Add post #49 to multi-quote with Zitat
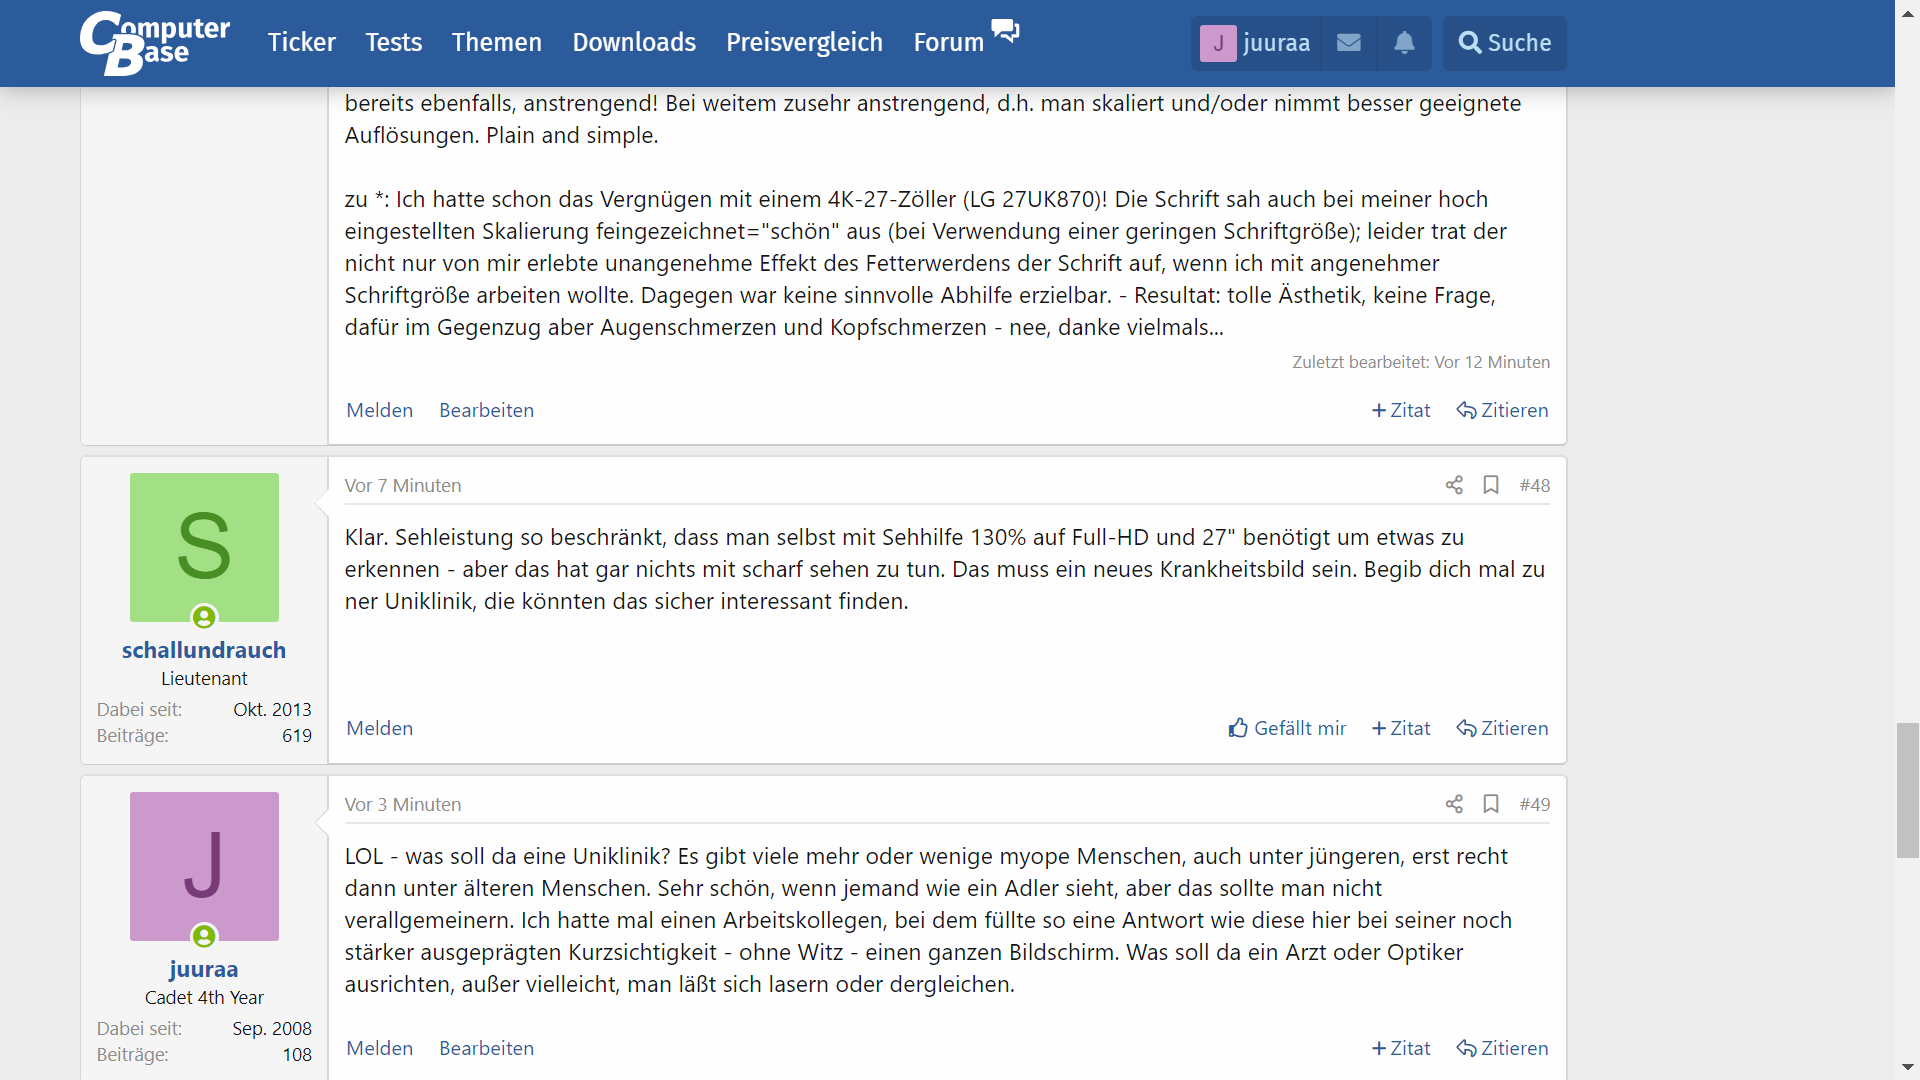The image size is (1920, 1080). point(1401,1048)
